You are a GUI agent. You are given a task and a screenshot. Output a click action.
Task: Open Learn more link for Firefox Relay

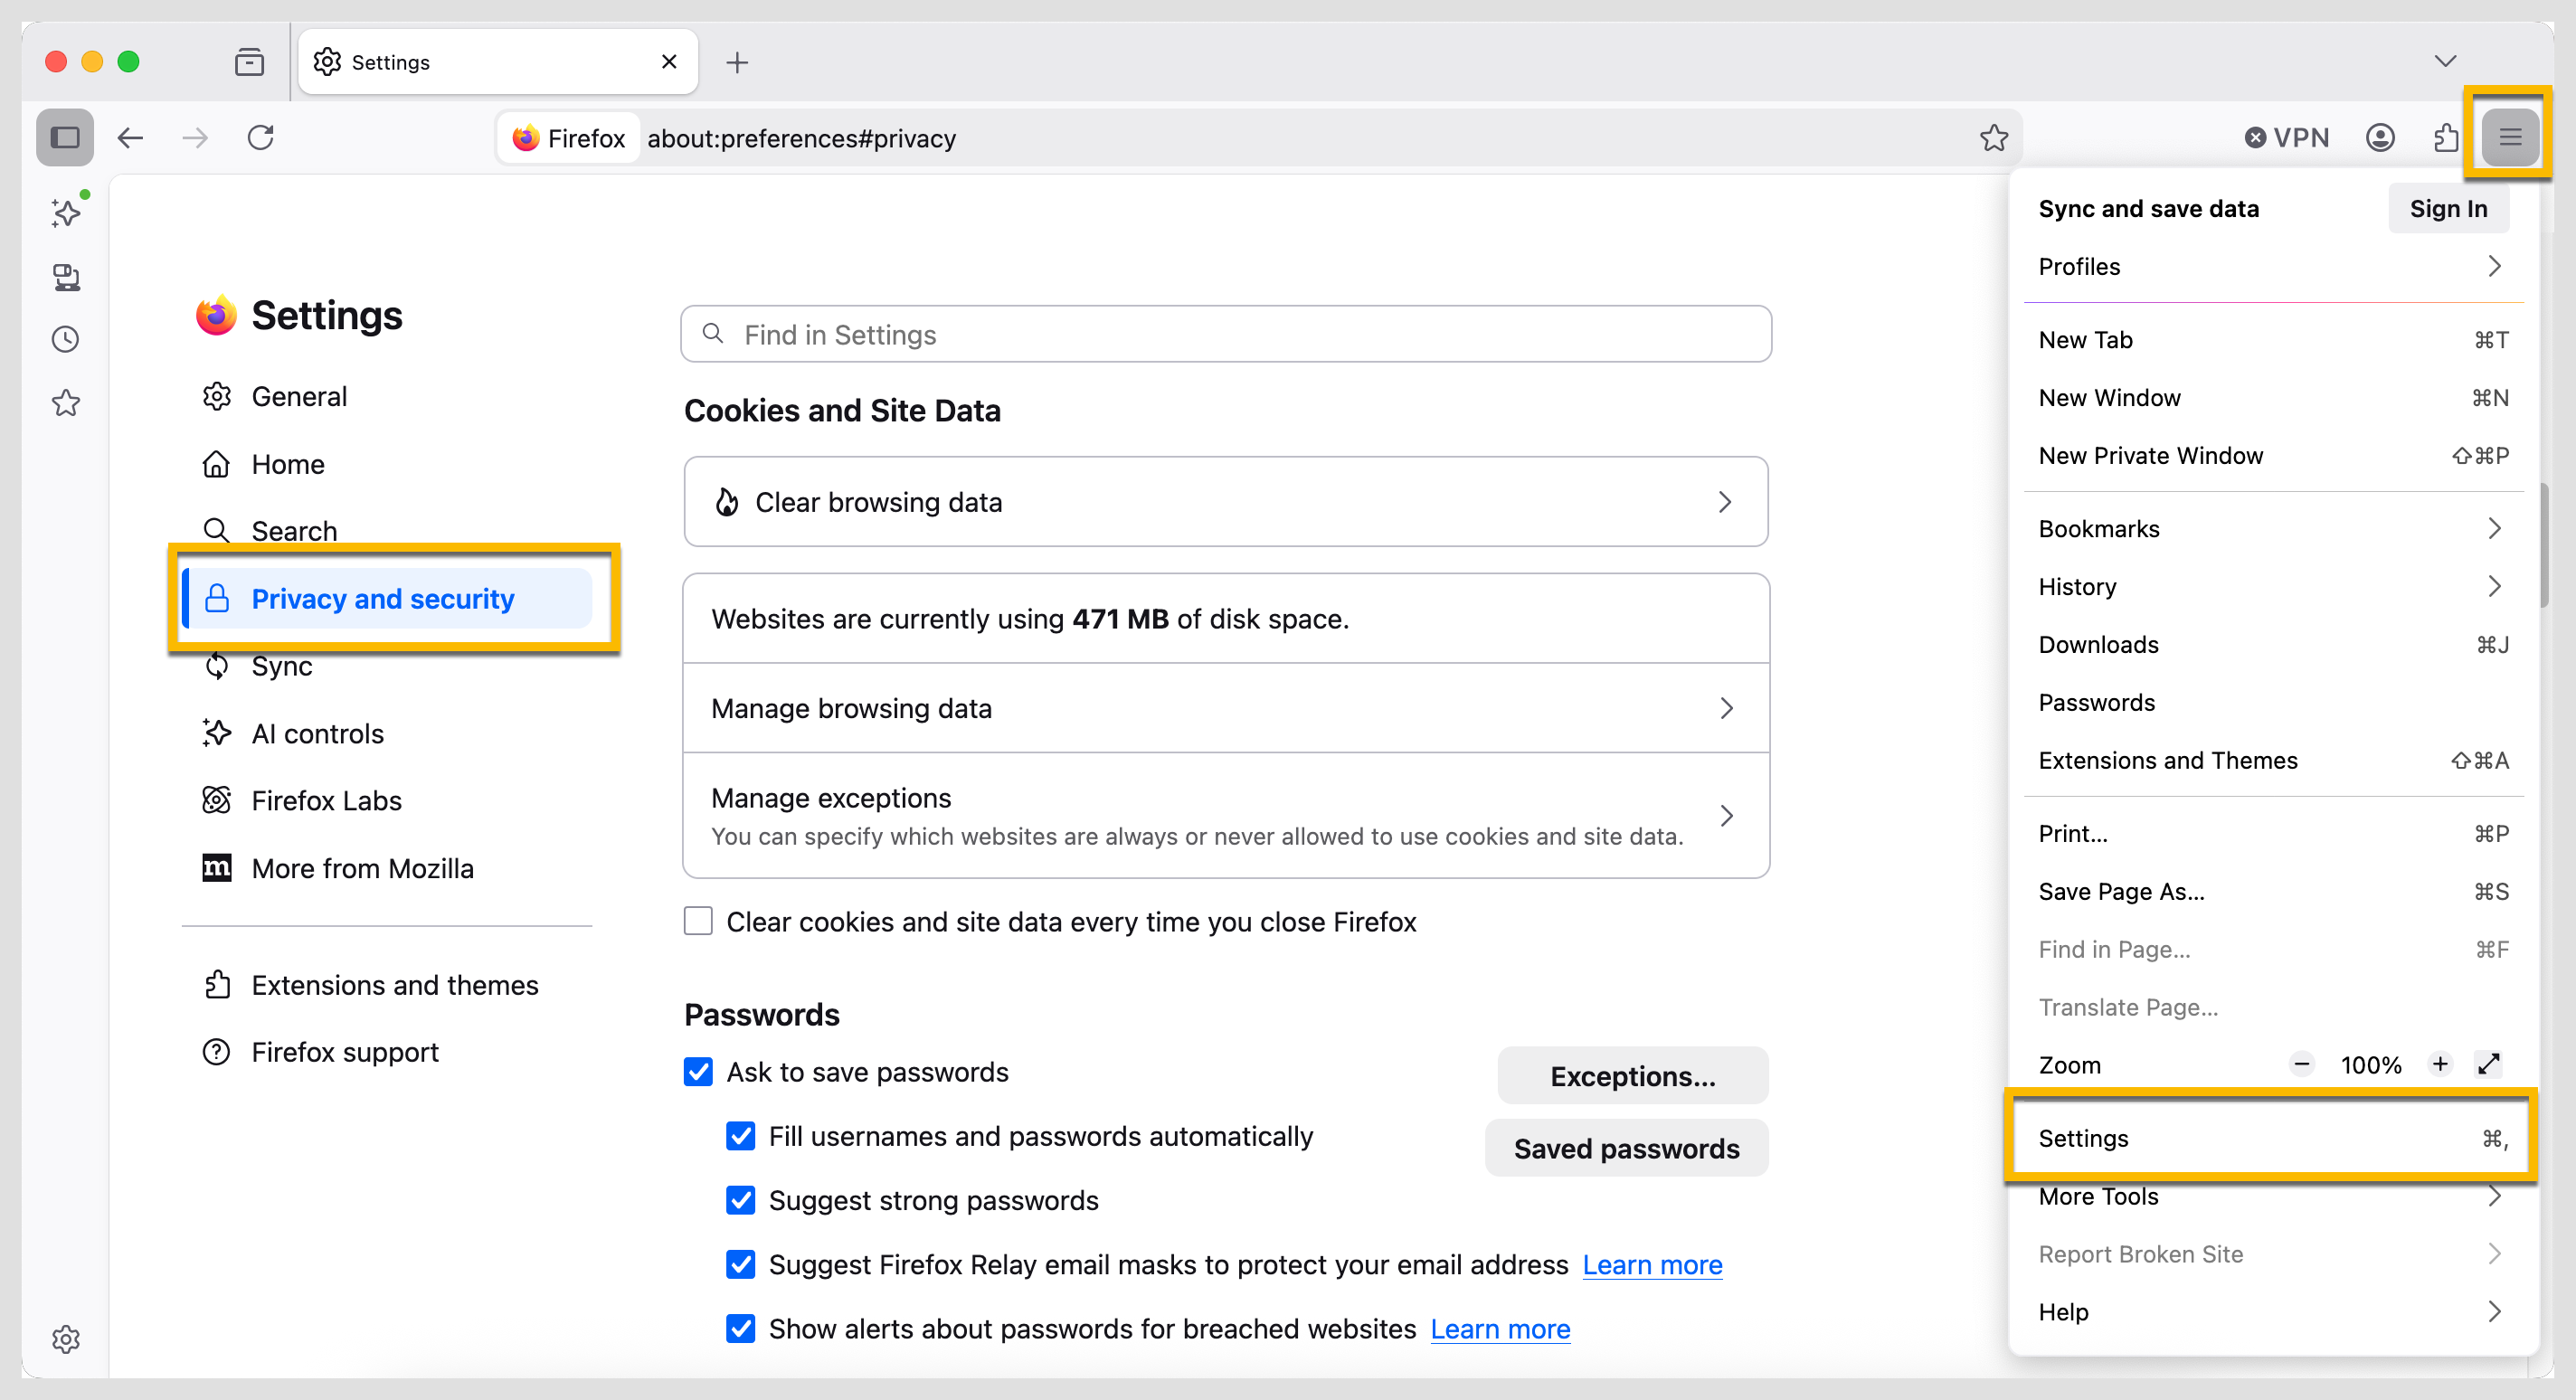(x=1652, y=1265)
